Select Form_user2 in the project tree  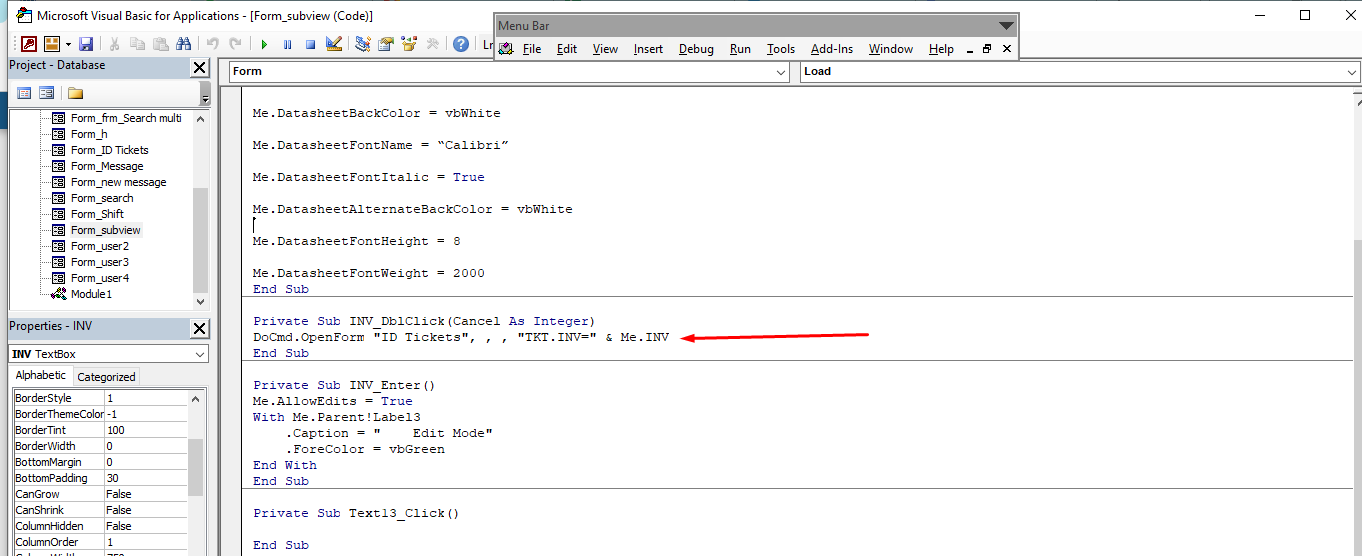pos(100,246)
